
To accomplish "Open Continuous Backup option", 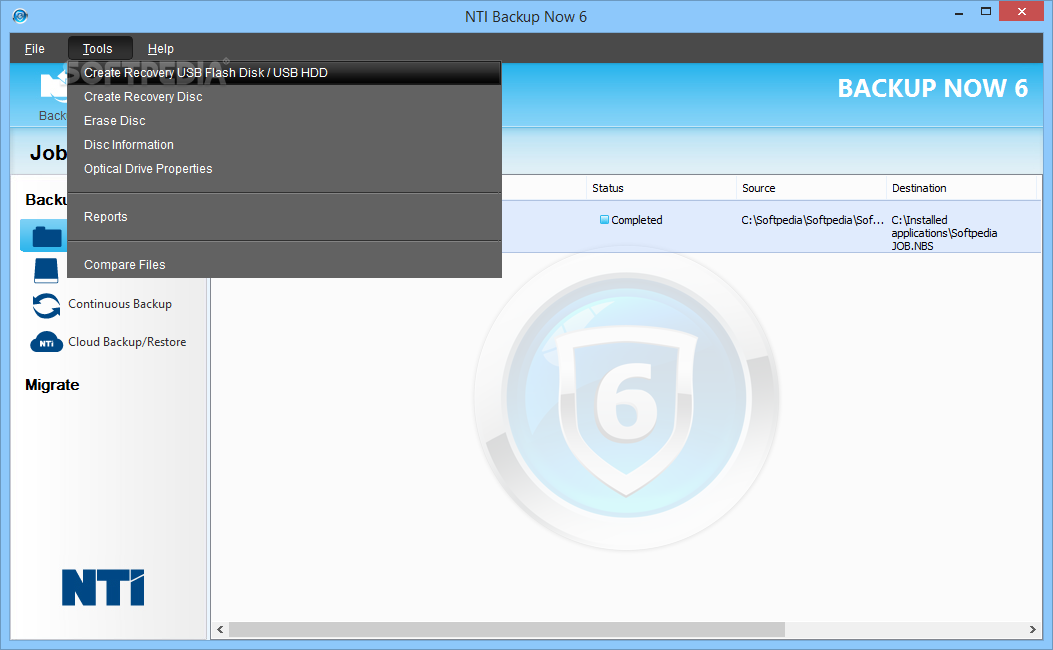I will [x=120, y=304].
